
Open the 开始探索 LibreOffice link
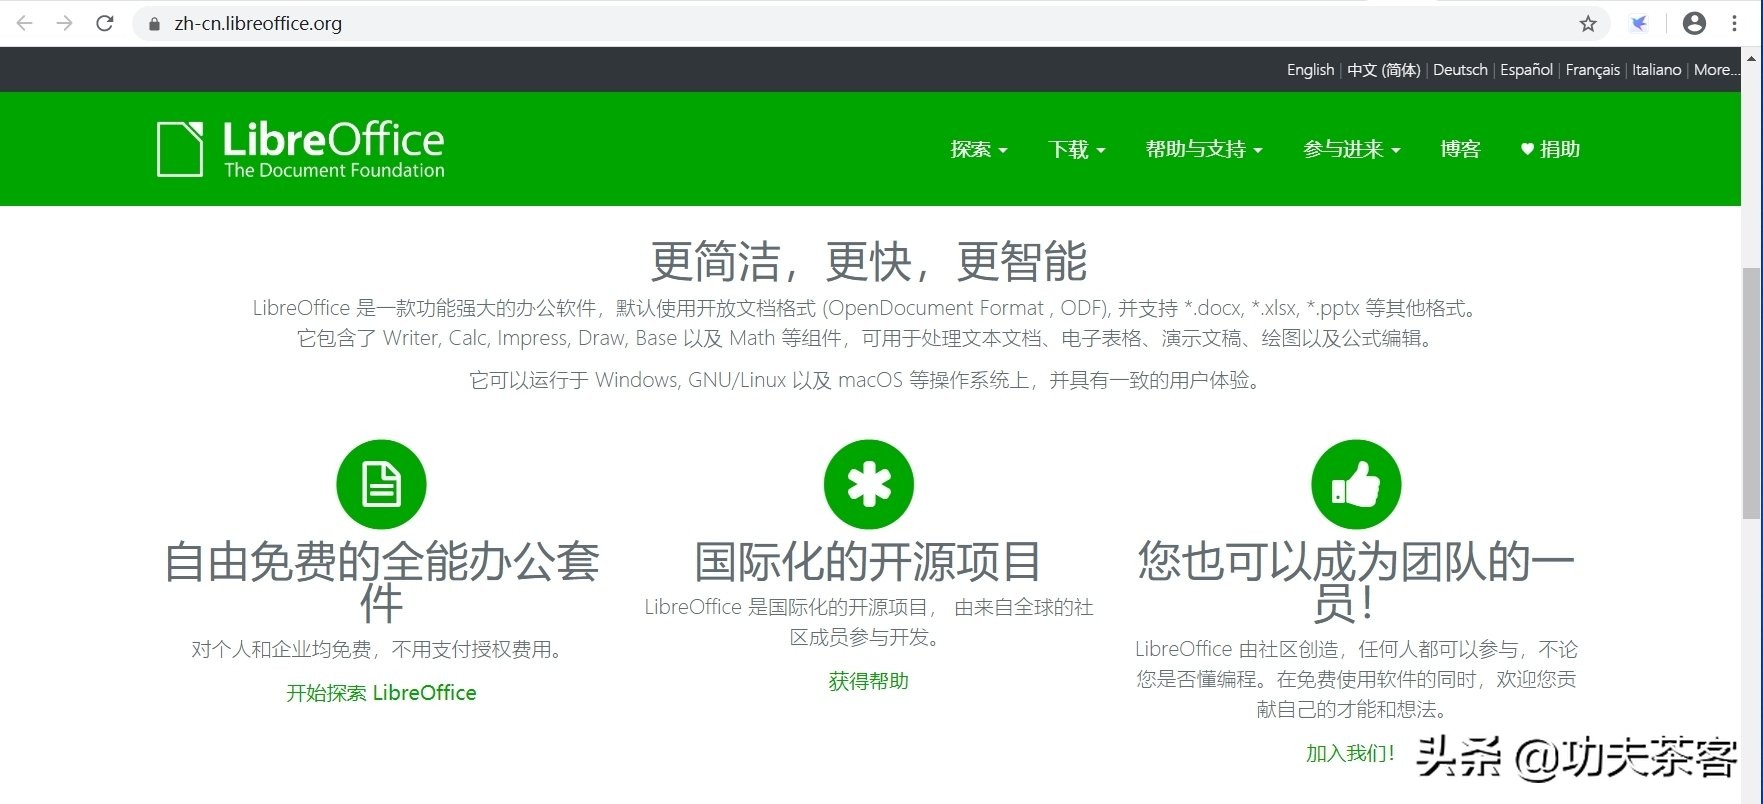point(381,693)
